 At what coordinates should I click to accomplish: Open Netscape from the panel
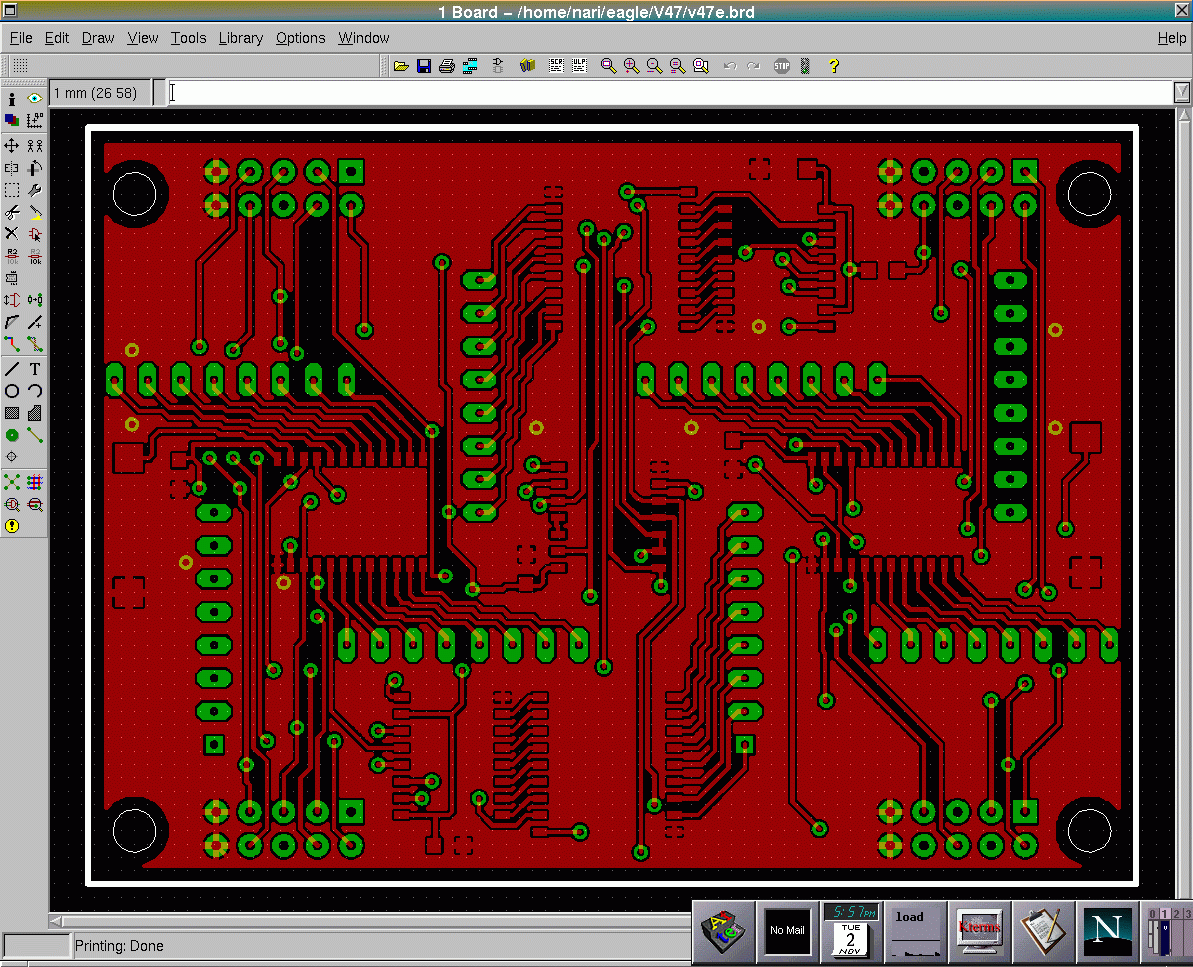point(1108,929)
